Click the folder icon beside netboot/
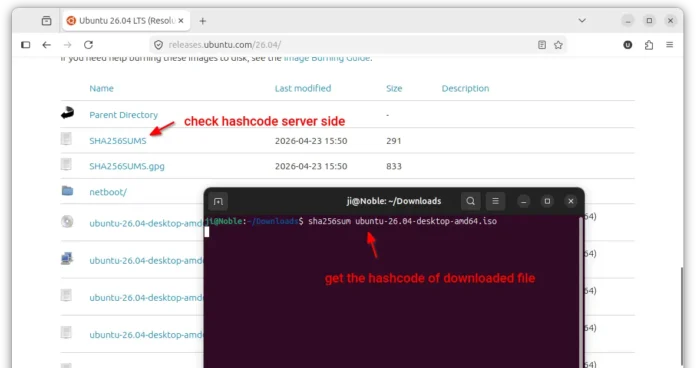The width and height of the screenshot is (700, 368). pyautogui.click(x=67, y=191)
